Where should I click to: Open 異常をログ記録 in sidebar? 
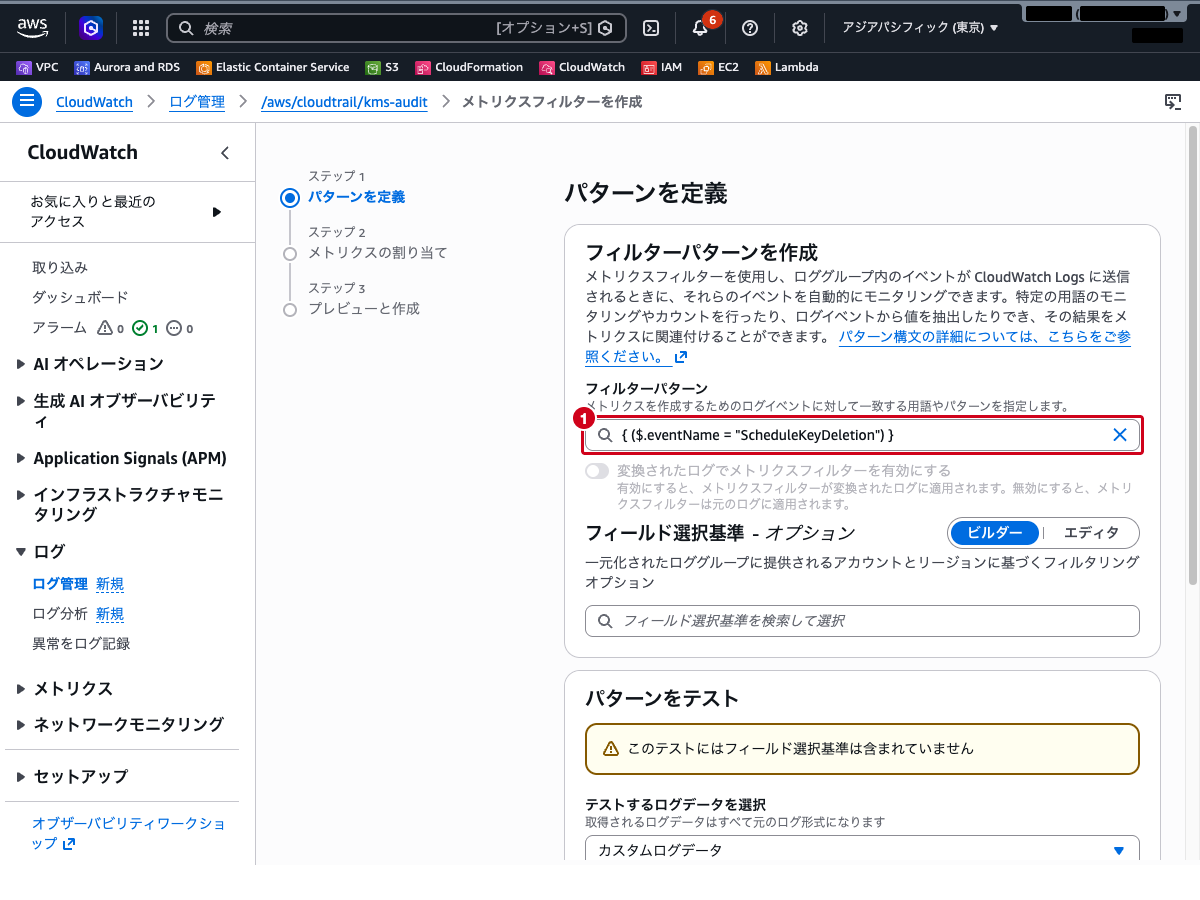[81, 644]
